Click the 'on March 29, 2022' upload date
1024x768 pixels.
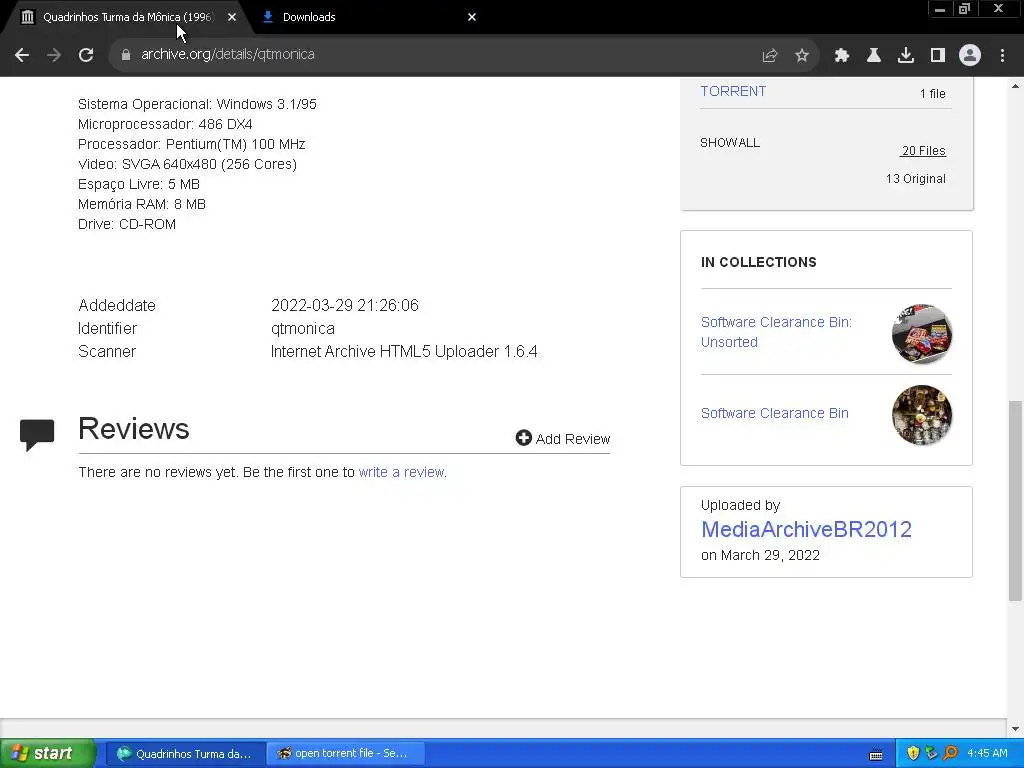click(x=760, y=555)
